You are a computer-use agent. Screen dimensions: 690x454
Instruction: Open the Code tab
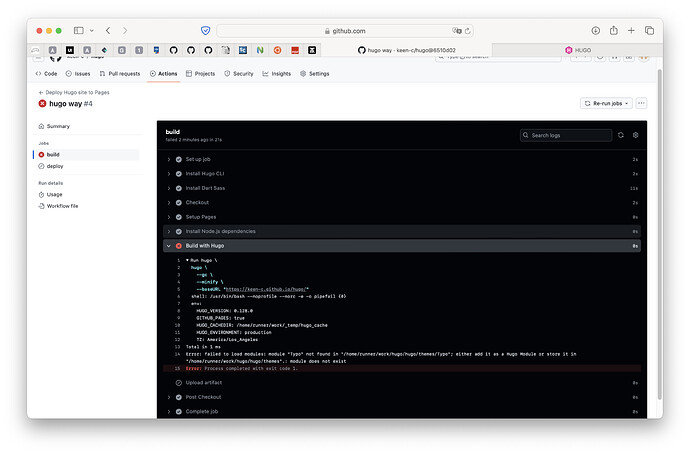46,74
